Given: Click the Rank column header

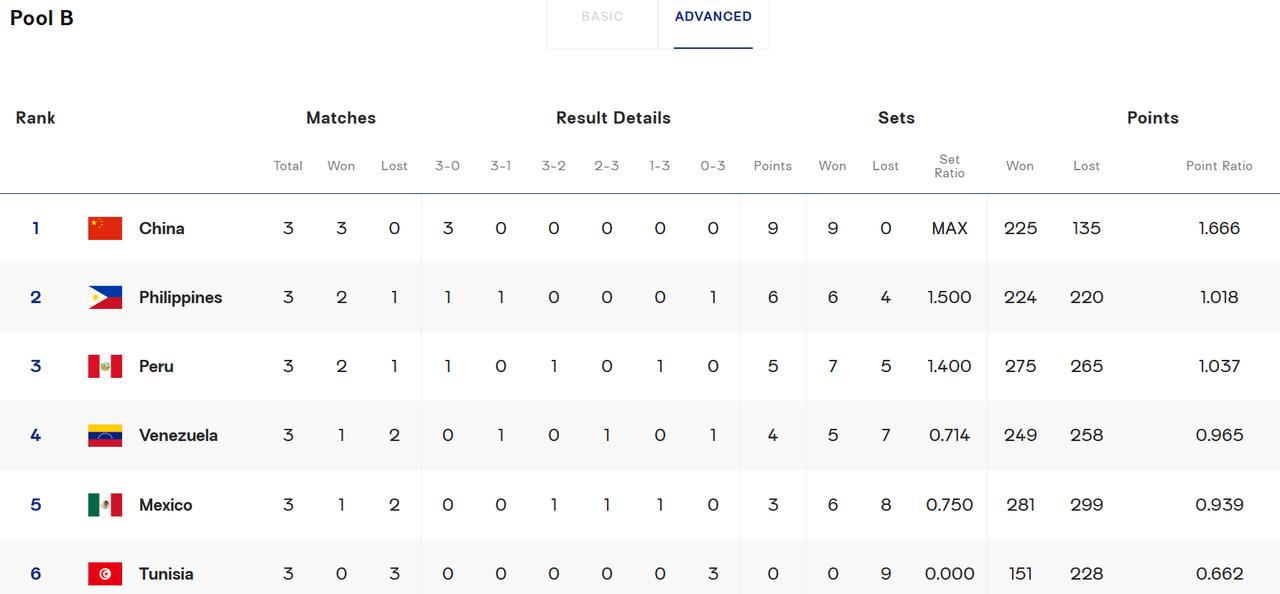Looking at the screenshot, I should tap(35, 118).
